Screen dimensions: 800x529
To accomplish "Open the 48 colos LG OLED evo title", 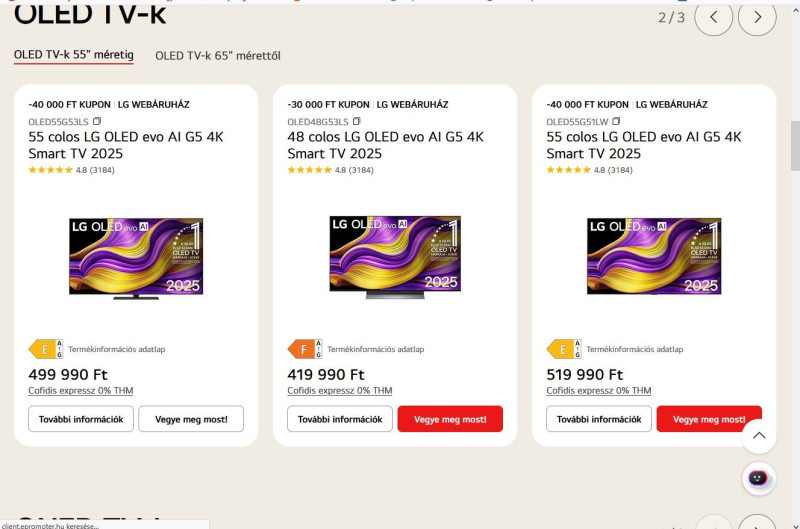I will click(x=385, y=145).
